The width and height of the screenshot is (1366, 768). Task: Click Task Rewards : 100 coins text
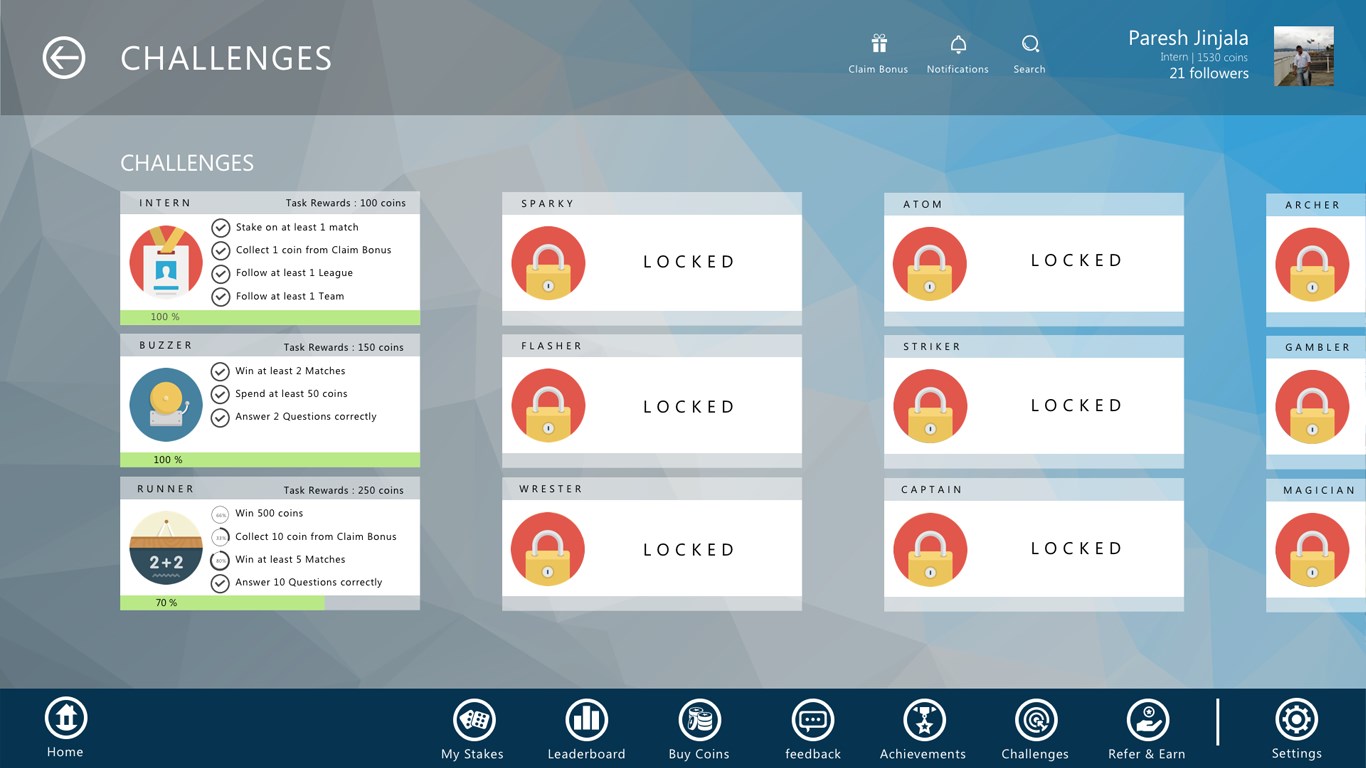[346, 203]
